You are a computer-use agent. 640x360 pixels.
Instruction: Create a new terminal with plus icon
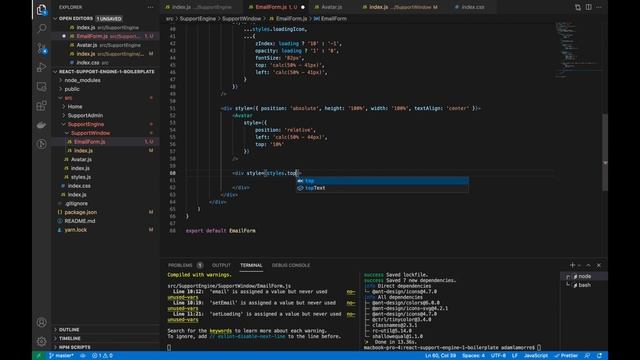pyautogui.click(x=572, y=265)
